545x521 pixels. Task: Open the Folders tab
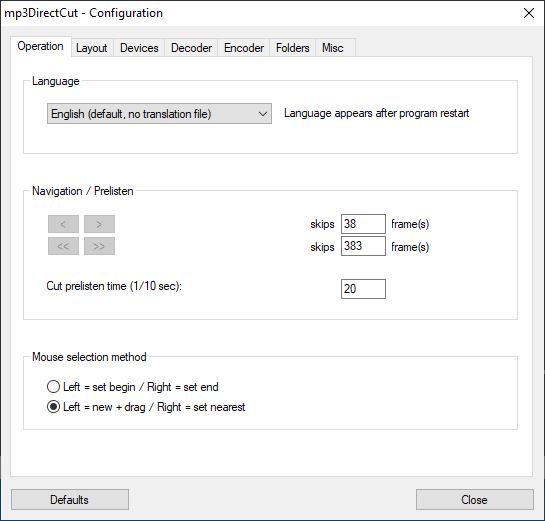[292, 48]
